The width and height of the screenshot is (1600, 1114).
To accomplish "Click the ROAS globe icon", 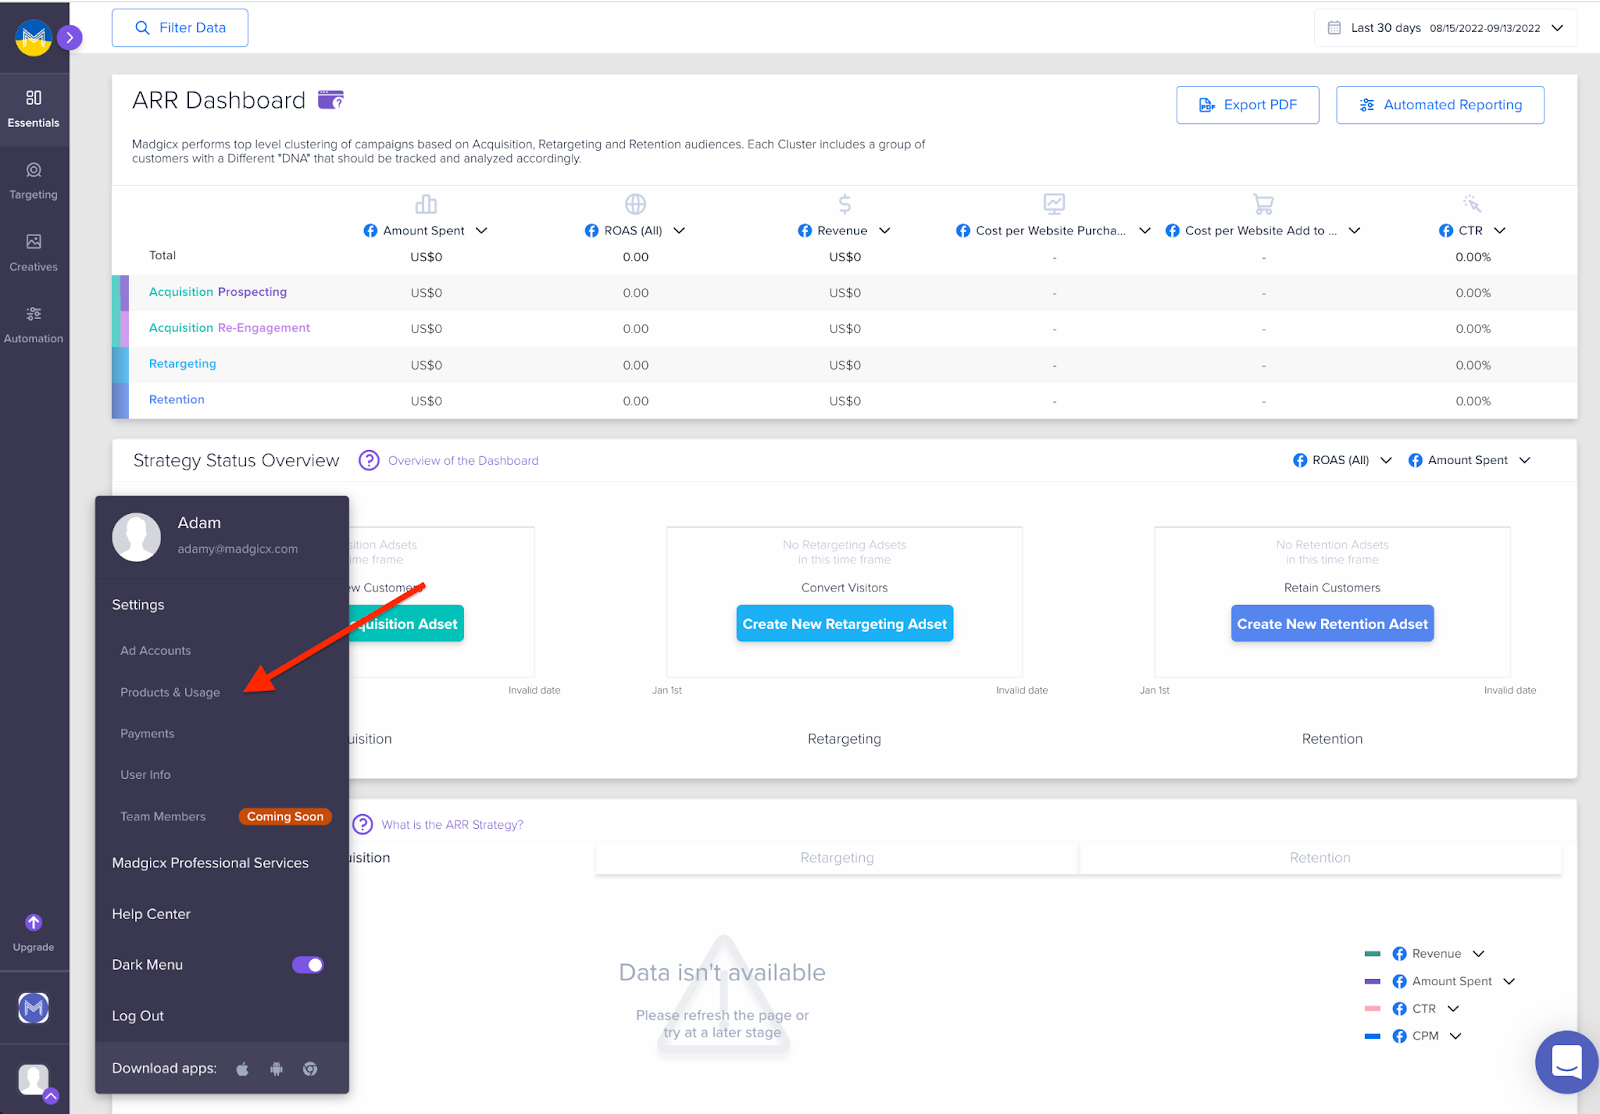I will pyautogui.click(x=635, y=204).
